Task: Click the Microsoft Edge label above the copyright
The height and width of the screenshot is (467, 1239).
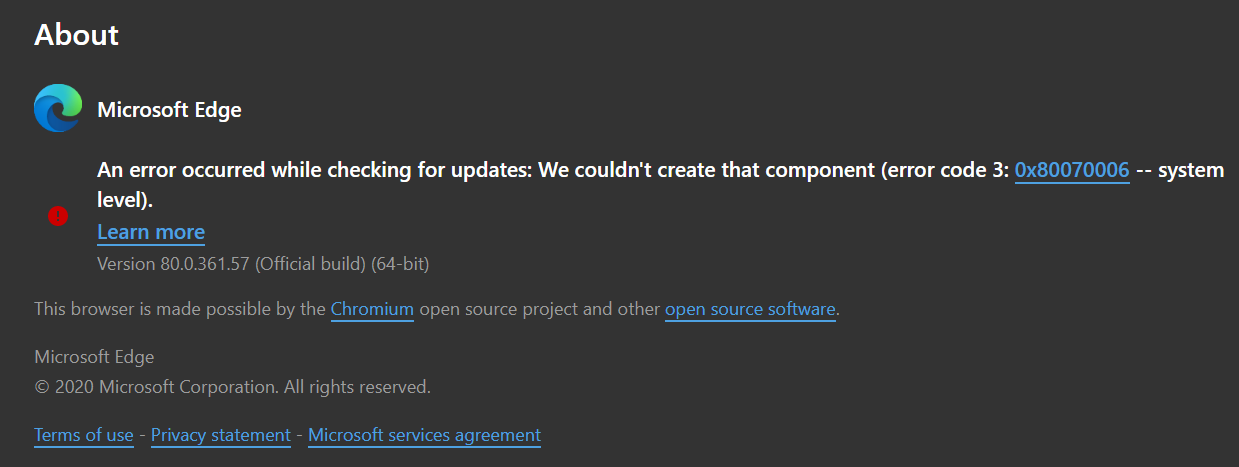Action: click(94, 357)
